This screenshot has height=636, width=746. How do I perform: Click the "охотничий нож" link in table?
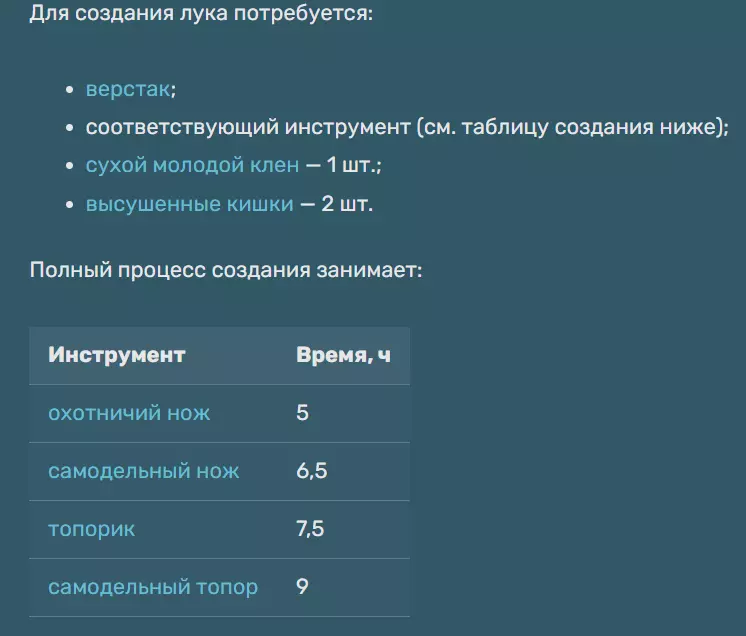129,413
